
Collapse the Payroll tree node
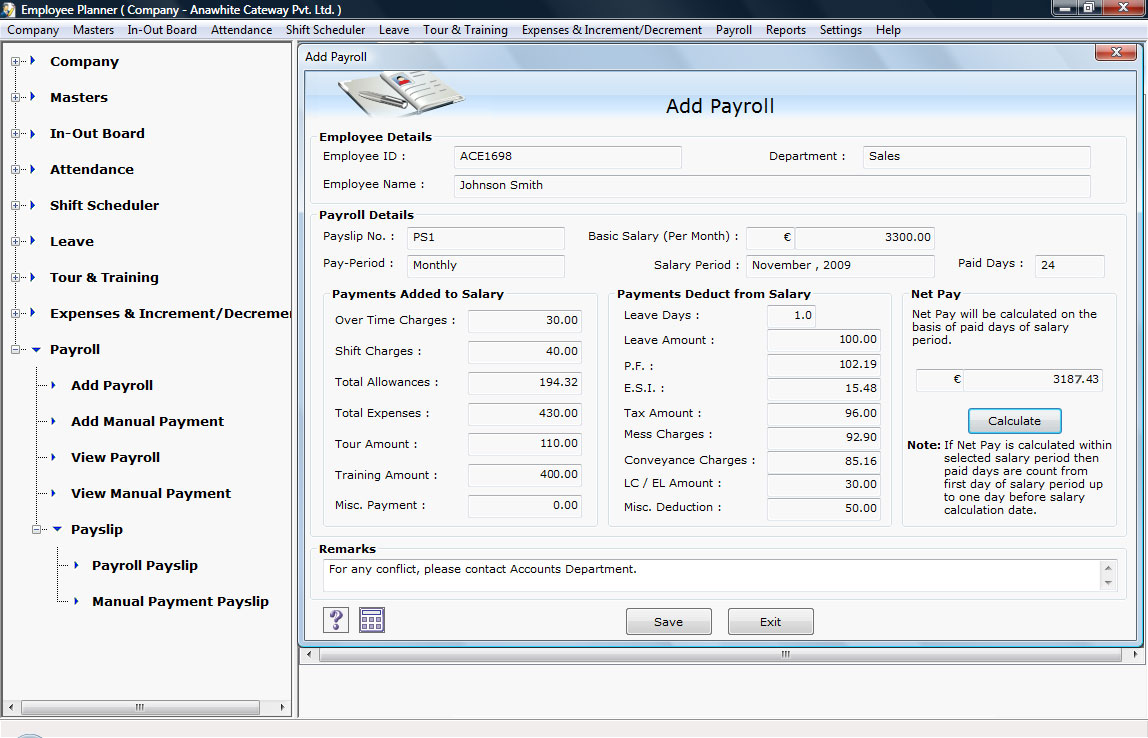click(16, 350)
